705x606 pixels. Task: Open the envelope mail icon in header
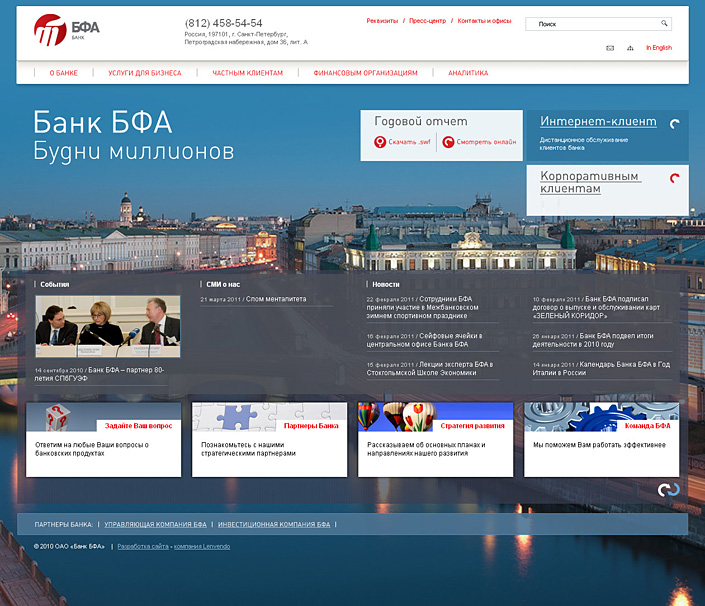[x=610, y=48]
